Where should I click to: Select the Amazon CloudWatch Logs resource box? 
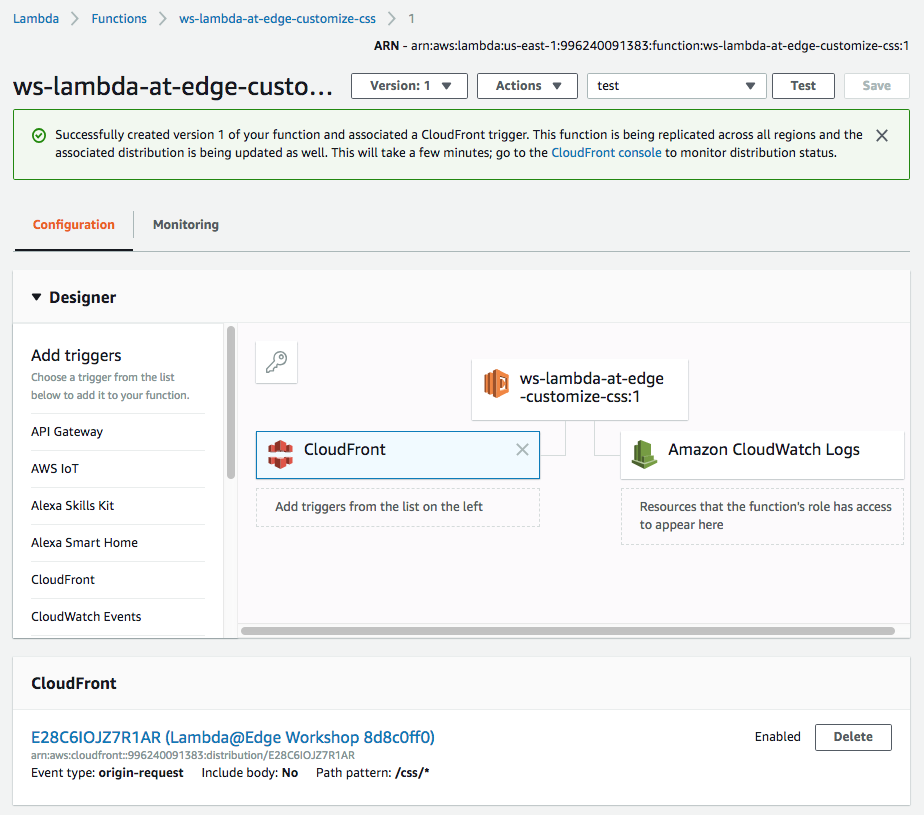pos(762,455)
